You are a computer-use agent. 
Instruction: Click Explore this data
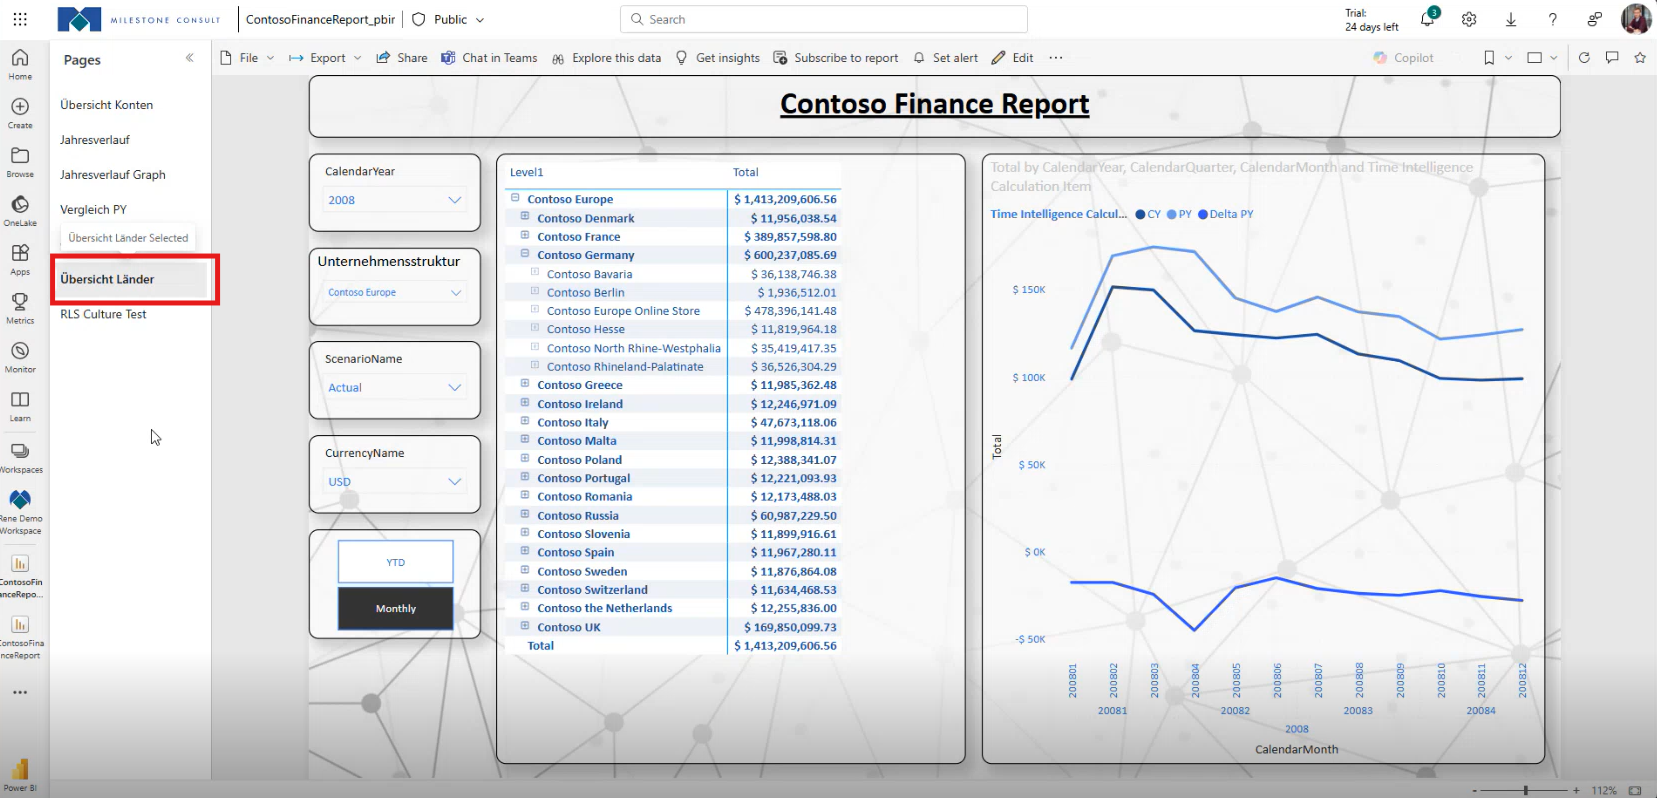tap(606, 58)
